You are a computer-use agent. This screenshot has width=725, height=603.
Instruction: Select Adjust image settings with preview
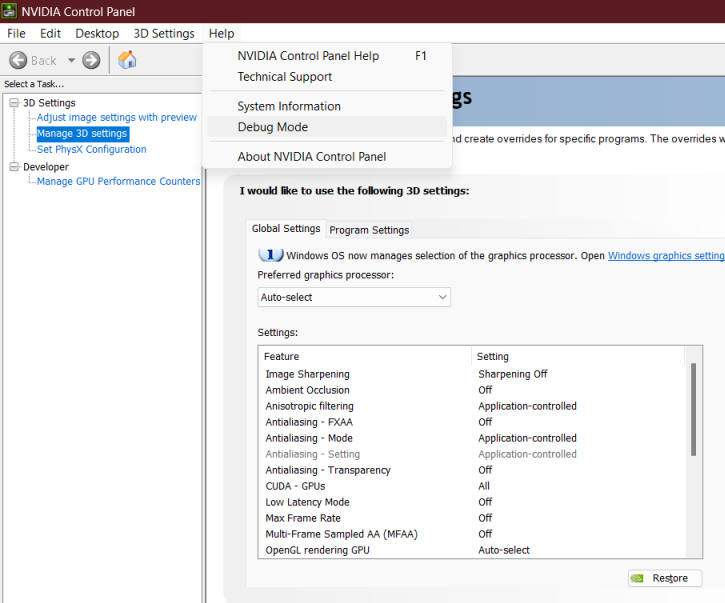coord(117,117)
